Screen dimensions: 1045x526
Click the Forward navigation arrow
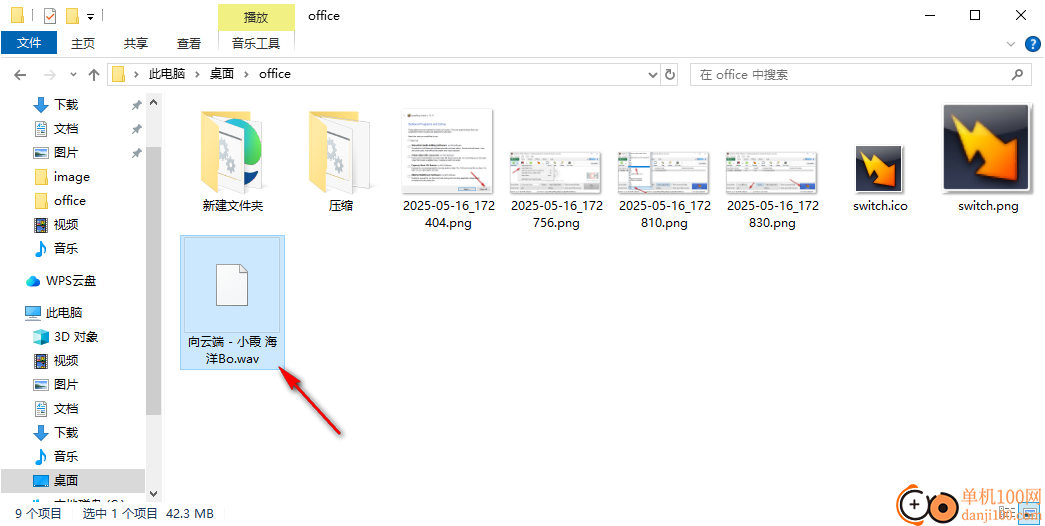click(x=50, y=75)
